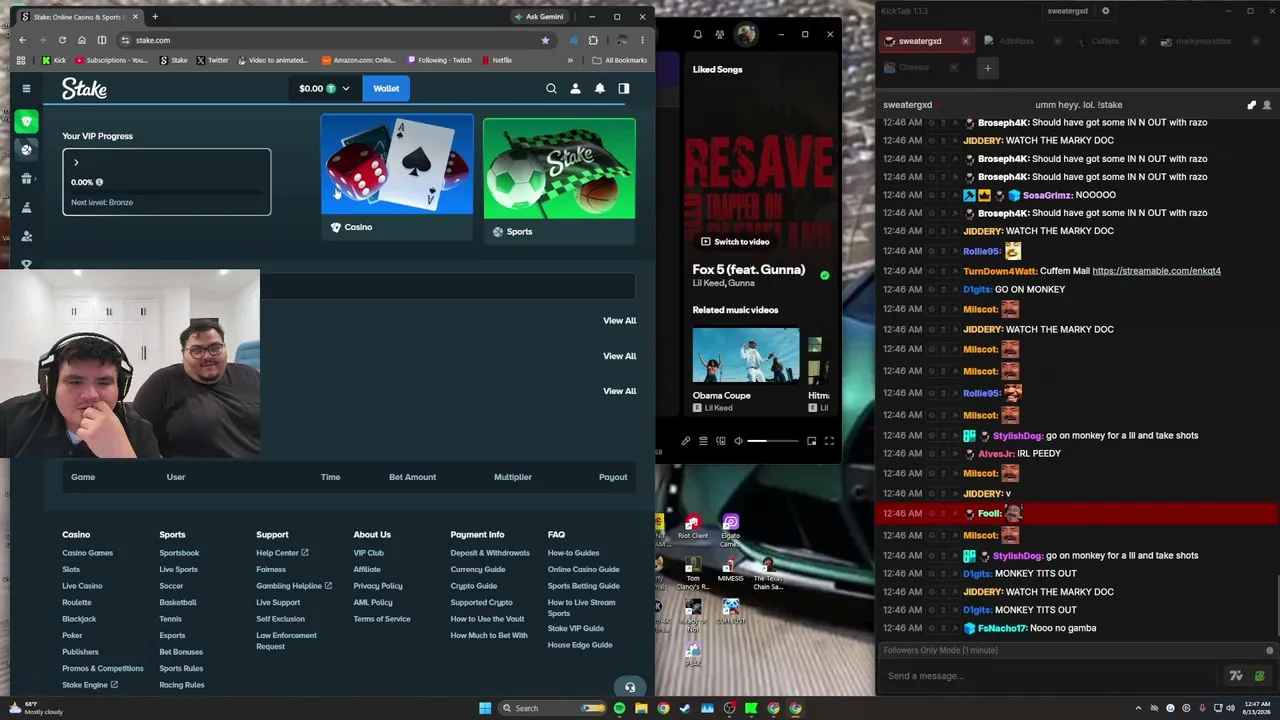Click the Wallet button
Image resolution: width=1280 pixels, height=720 pixels.
tap(386, 89)
